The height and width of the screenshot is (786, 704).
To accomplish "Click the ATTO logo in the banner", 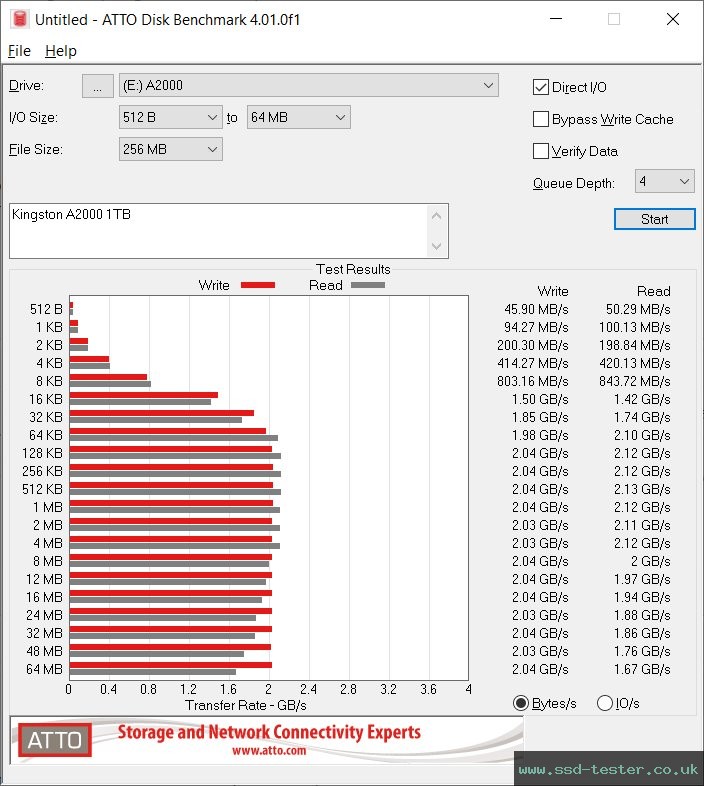I will pyautogui.click(x=55, y=740).
